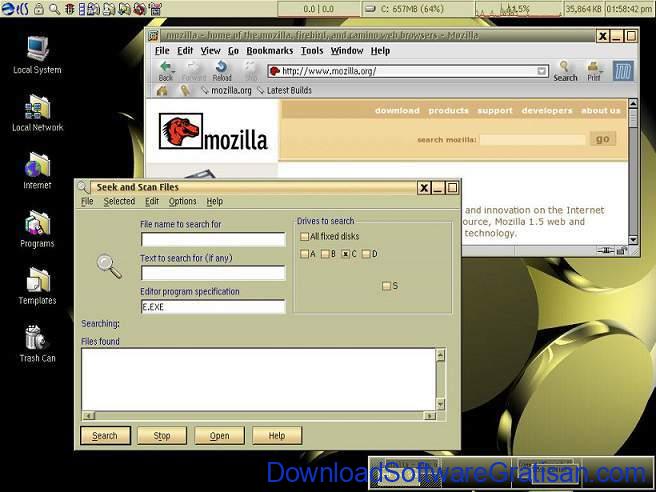Screen dimensions: 656x492
Task: Click the mozilla.org bookmark link
Action: point(226,90)
